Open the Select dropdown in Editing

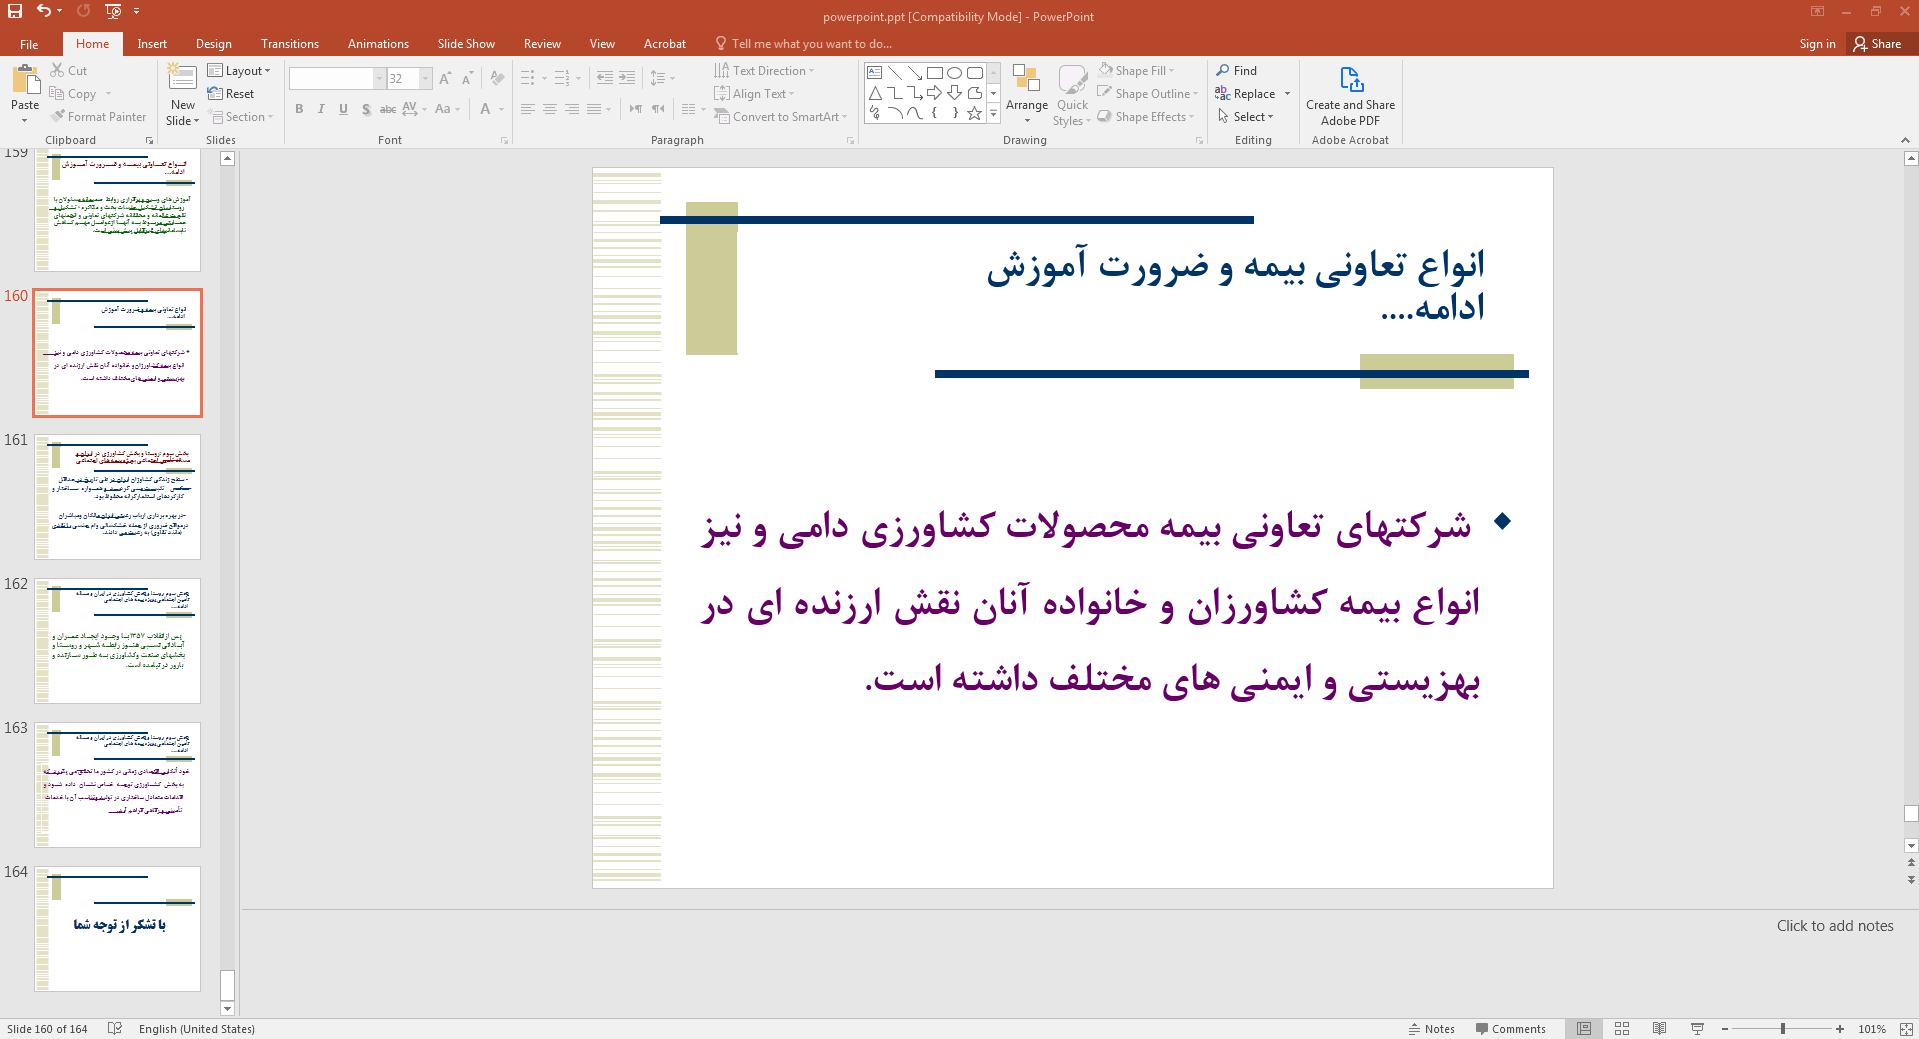(x=1246, y=117)
